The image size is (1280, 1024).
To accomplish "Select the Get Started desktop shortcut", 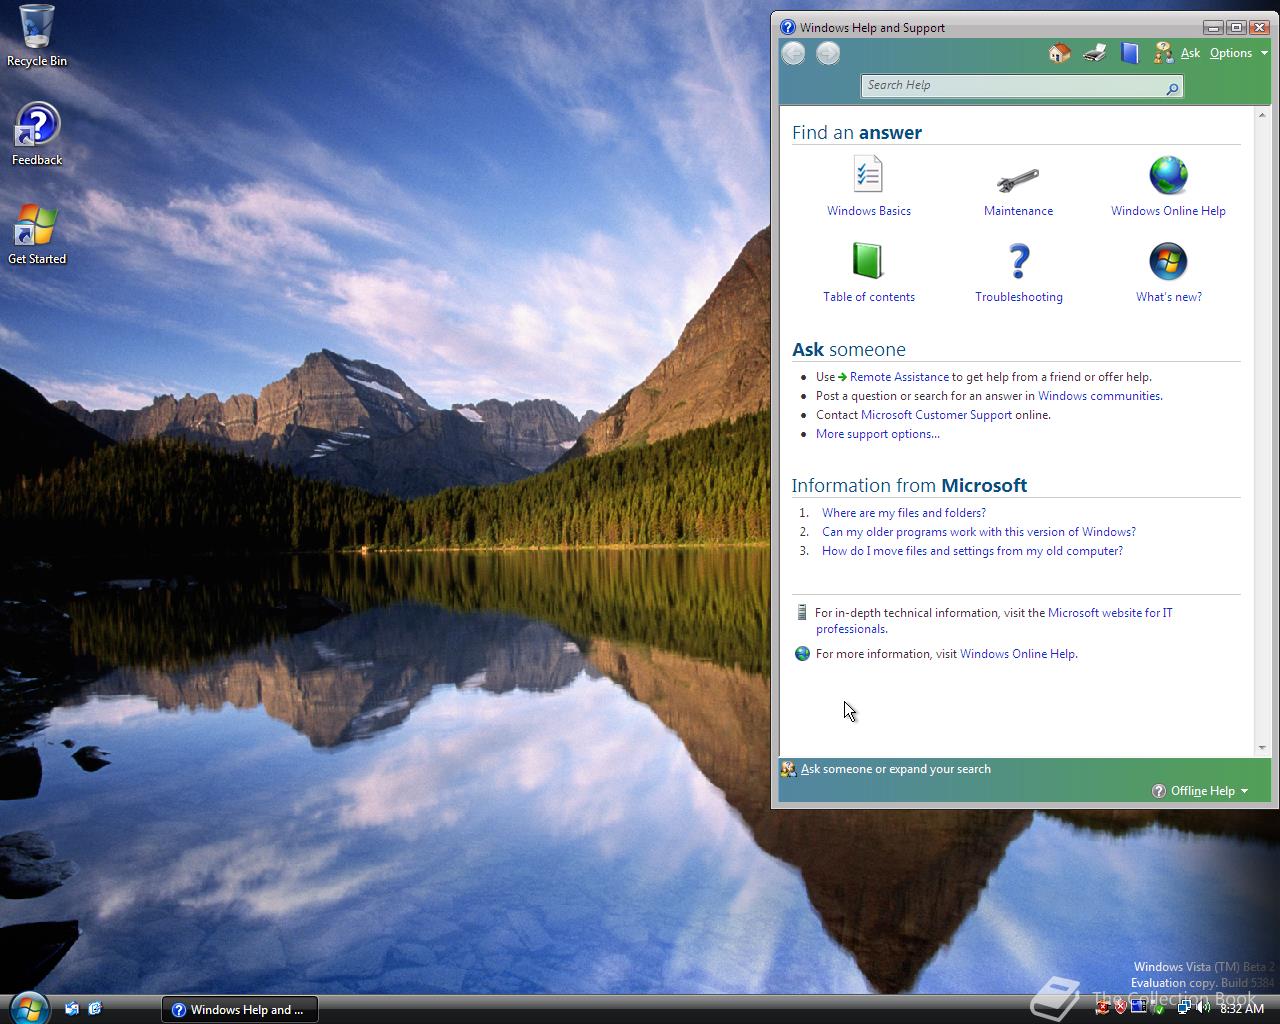I will coord(37,234).
